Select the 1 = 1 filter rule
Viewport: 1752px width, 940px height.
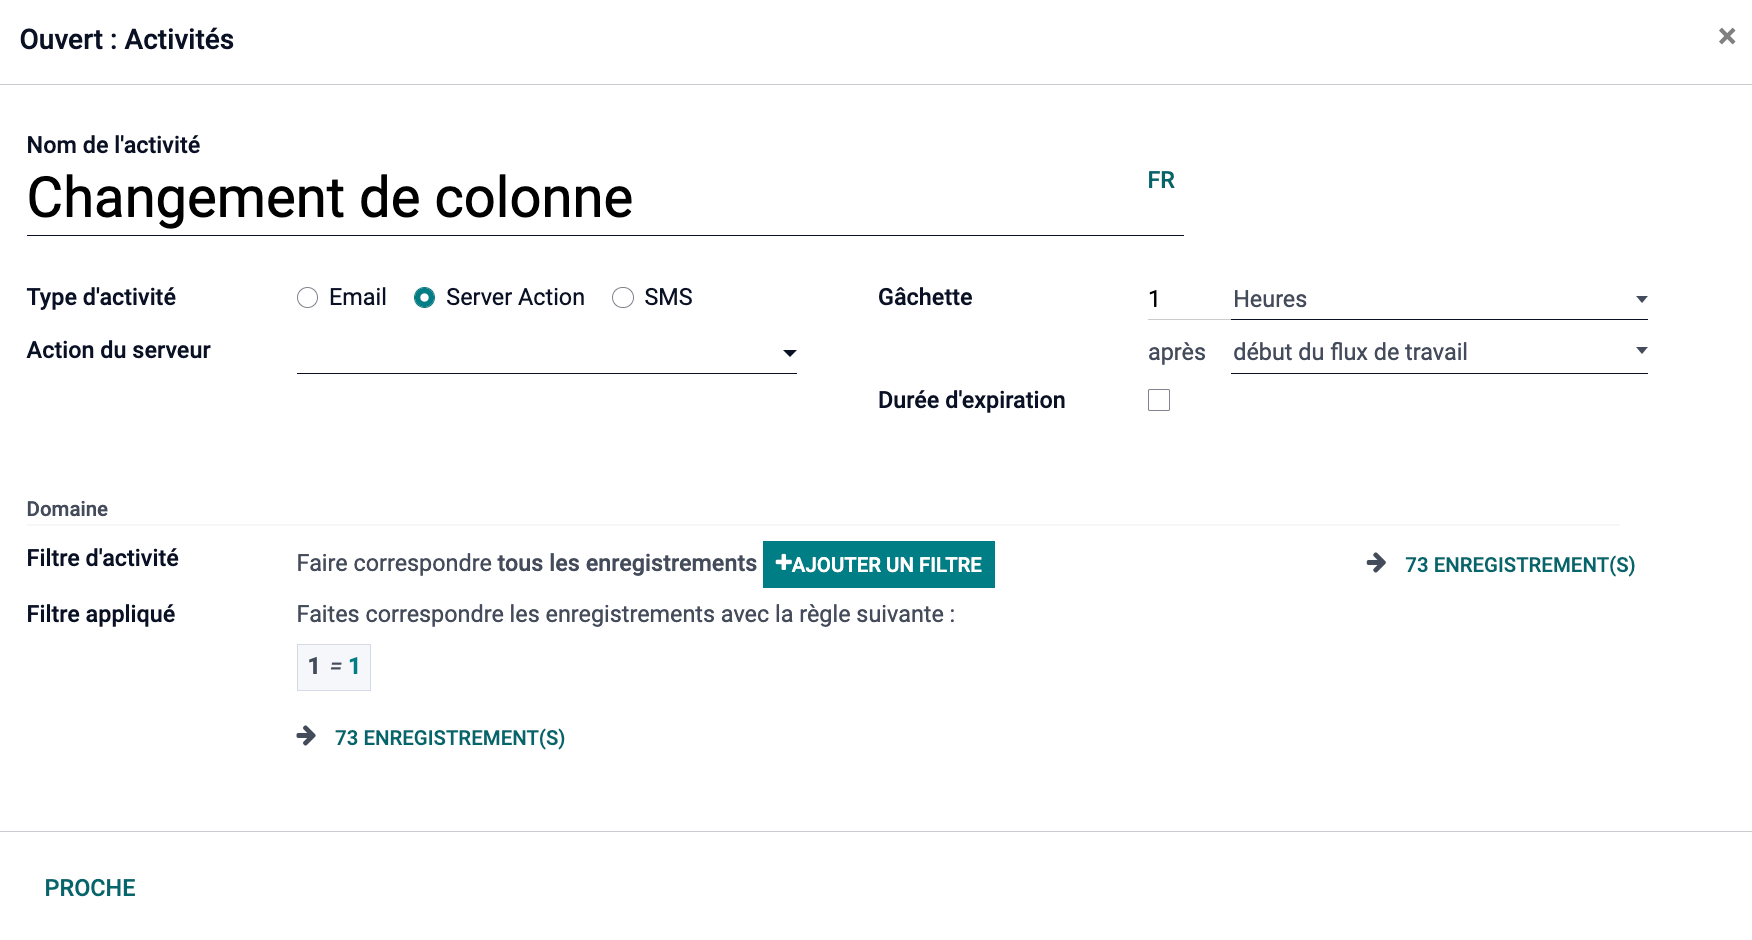pos(333,665)
